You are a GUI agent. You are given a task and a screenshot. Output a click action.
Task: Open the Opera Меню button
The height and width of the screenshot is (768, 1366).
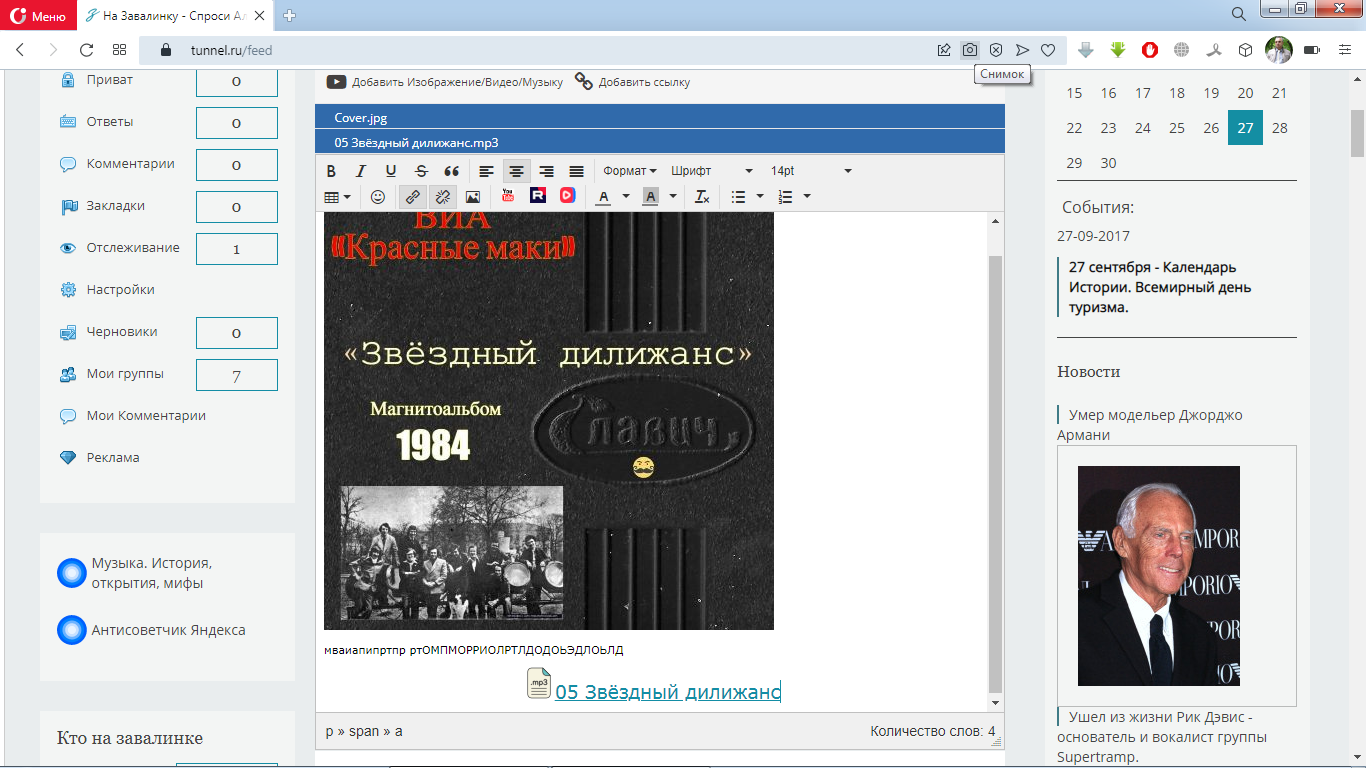[37, 15]
